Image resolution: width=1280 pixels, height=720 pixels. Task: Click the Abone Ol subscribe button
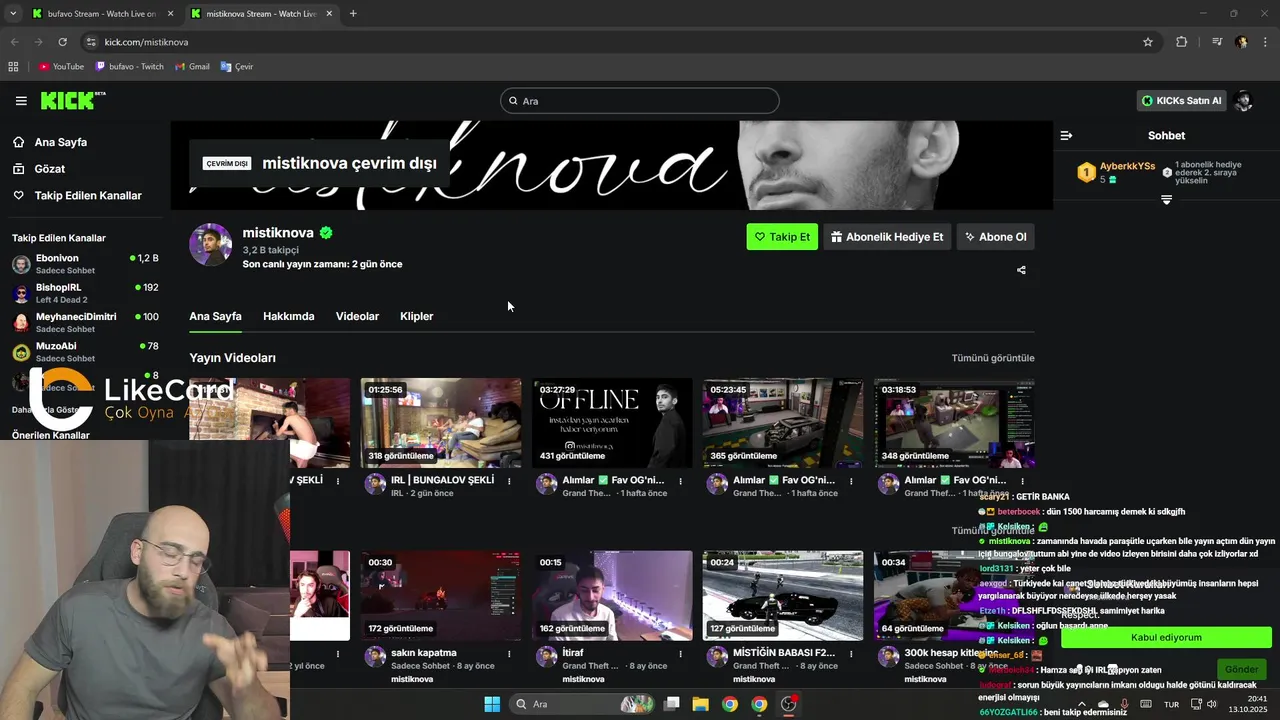(995, 237)
